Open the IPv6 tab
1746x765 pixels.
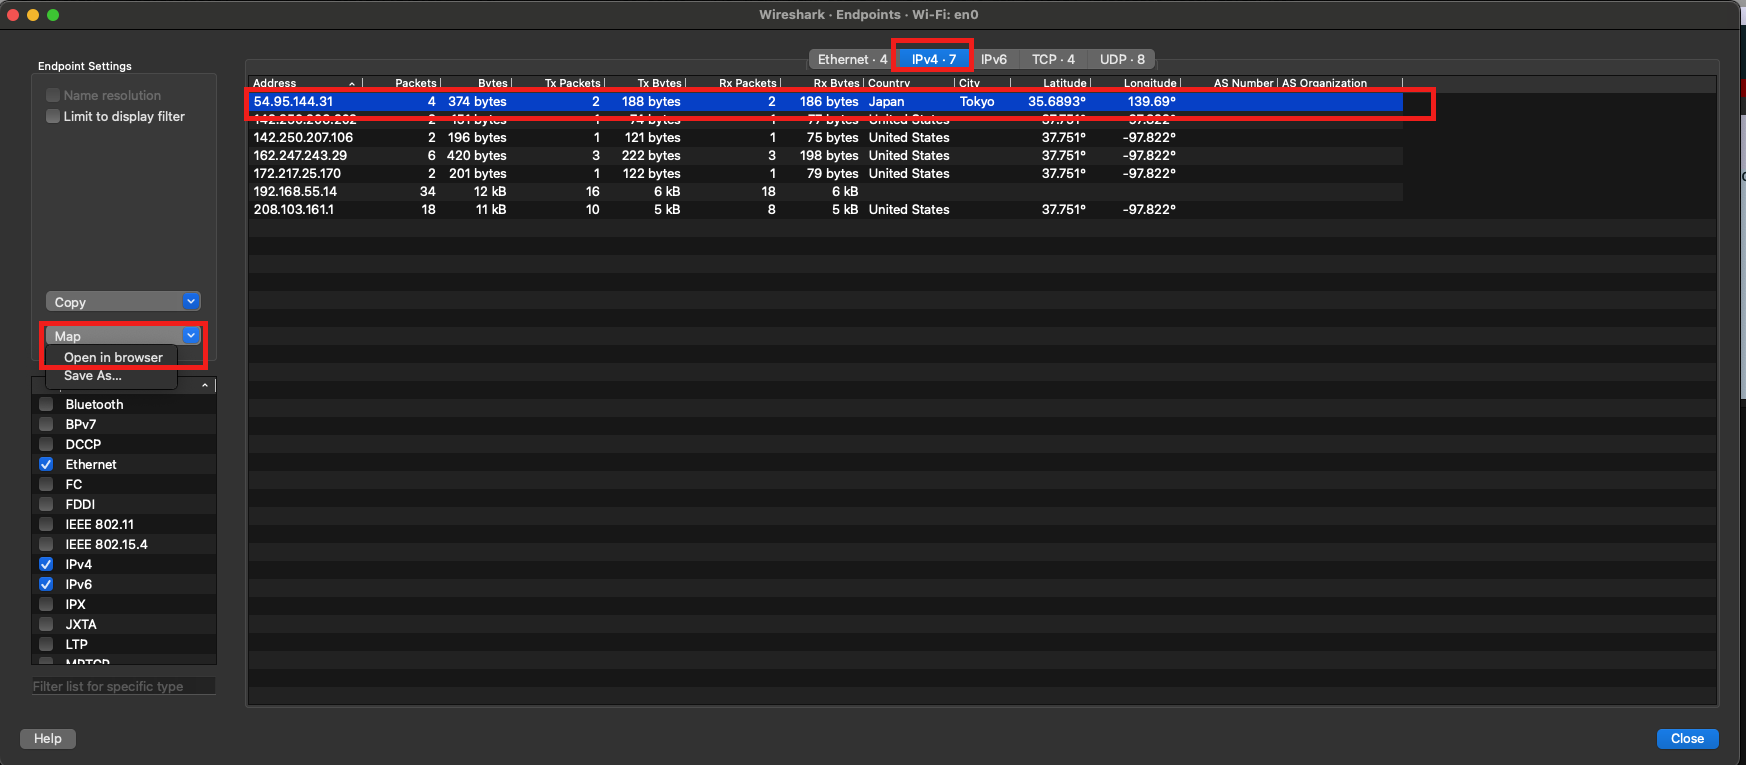coord(994,59)
